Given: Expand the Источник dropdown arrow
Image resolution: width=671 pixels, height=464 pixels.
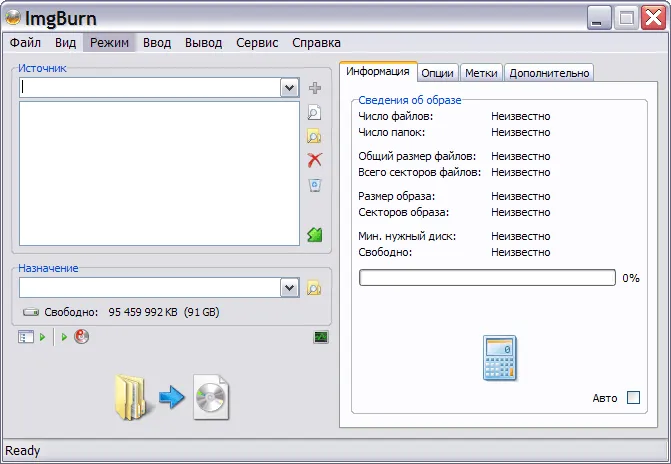Looking at the screenshot, I should 290,88.
